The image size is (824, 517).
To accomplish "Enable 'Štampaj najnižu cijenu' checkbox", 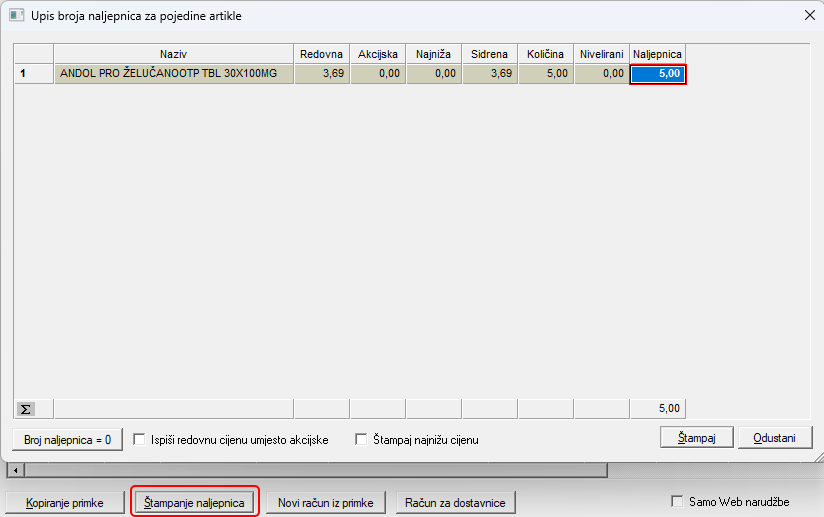I will point(361,439).
